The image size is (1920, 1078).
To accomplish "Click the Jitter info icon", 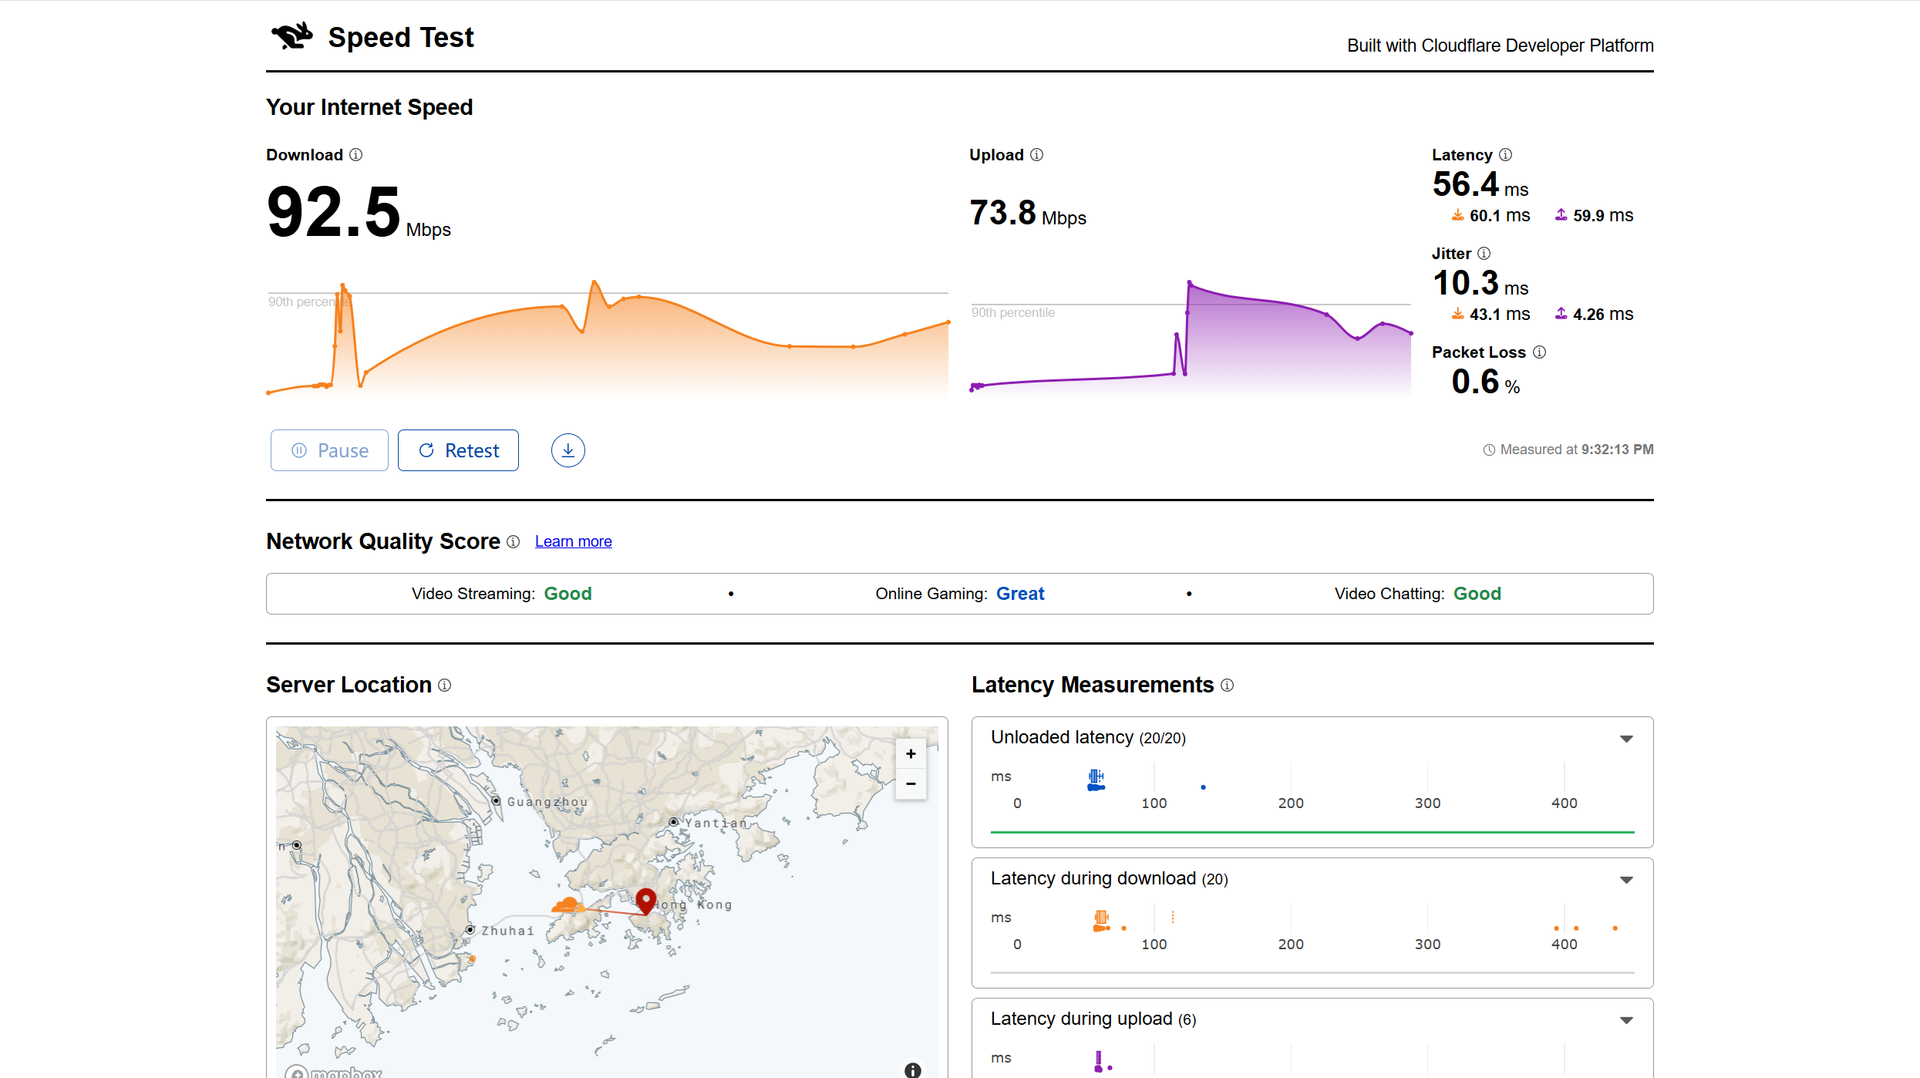I will tap(1484, 254).
